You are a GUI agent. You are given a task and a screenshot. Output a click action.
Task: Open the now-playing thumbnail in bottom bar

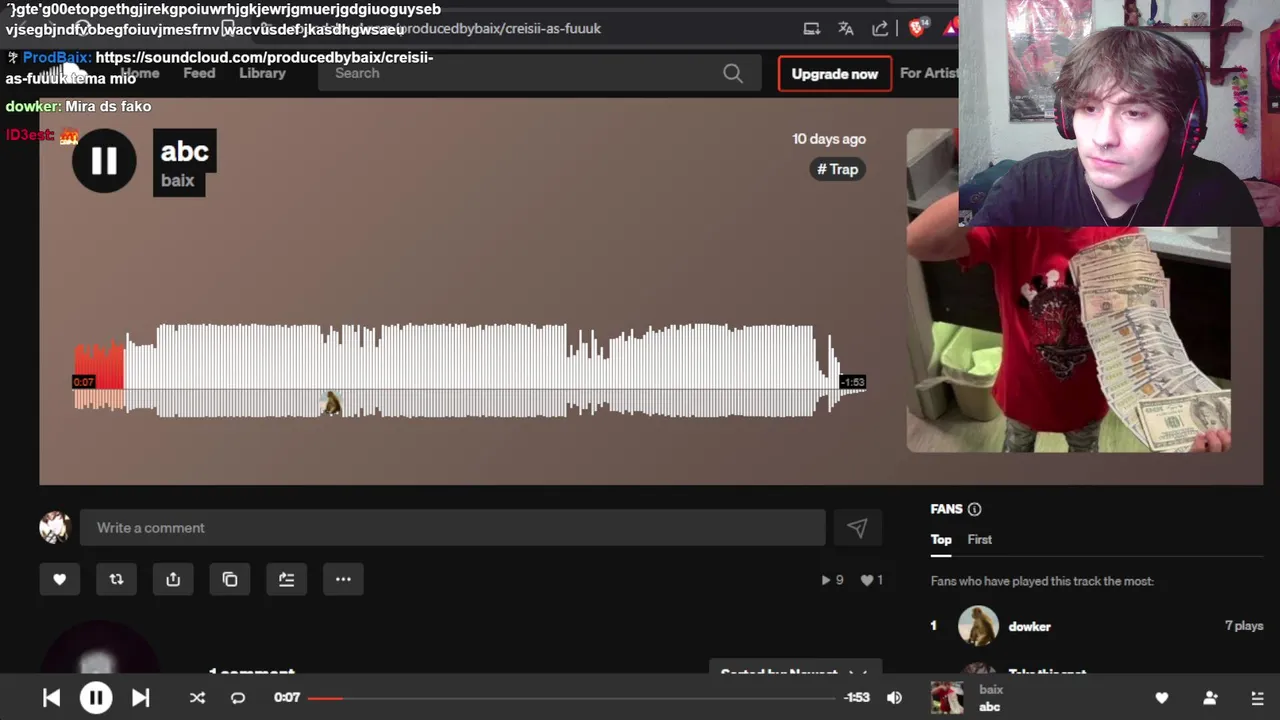click(x=947, y=698)
